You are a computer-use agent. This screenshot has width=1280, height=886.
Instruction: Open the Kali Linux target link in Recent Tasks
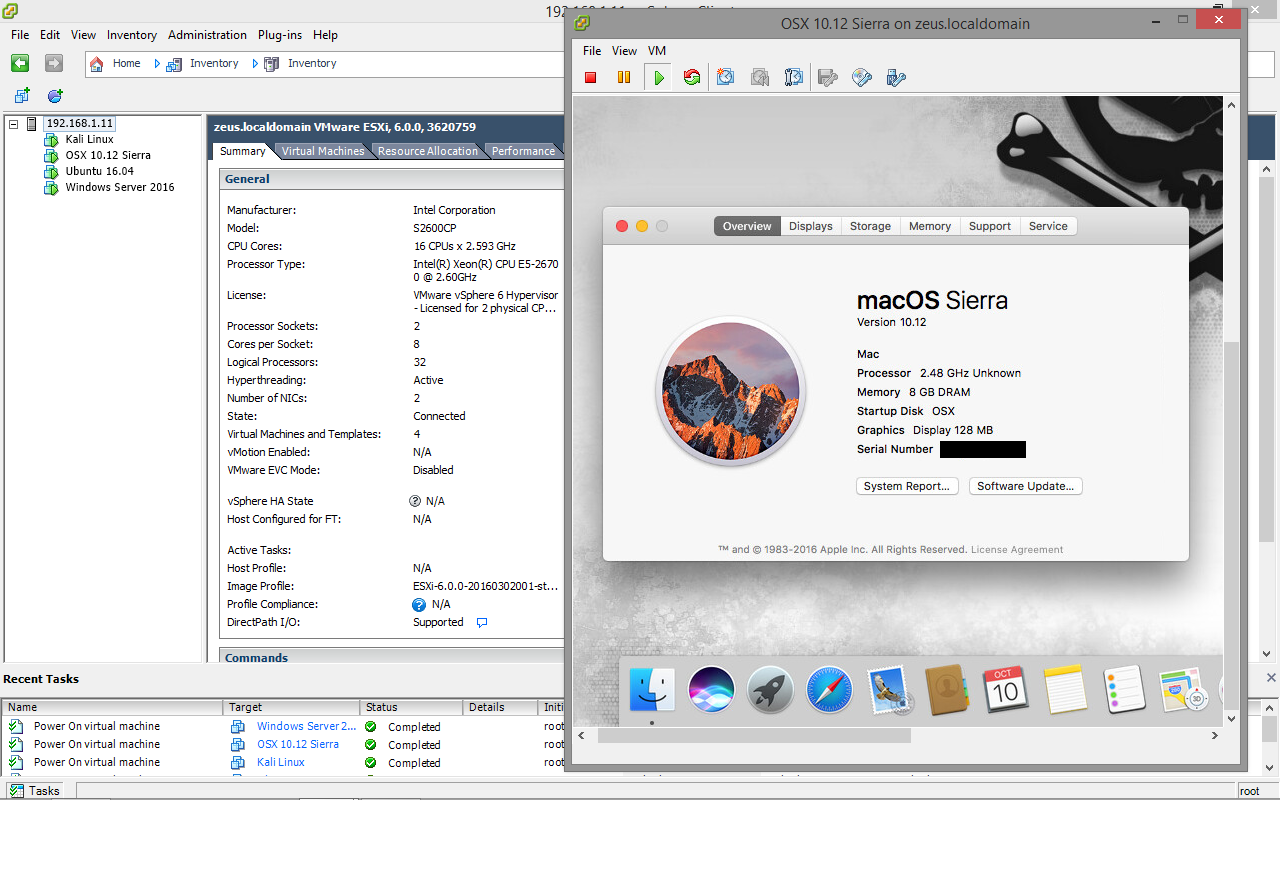(281, 762)
